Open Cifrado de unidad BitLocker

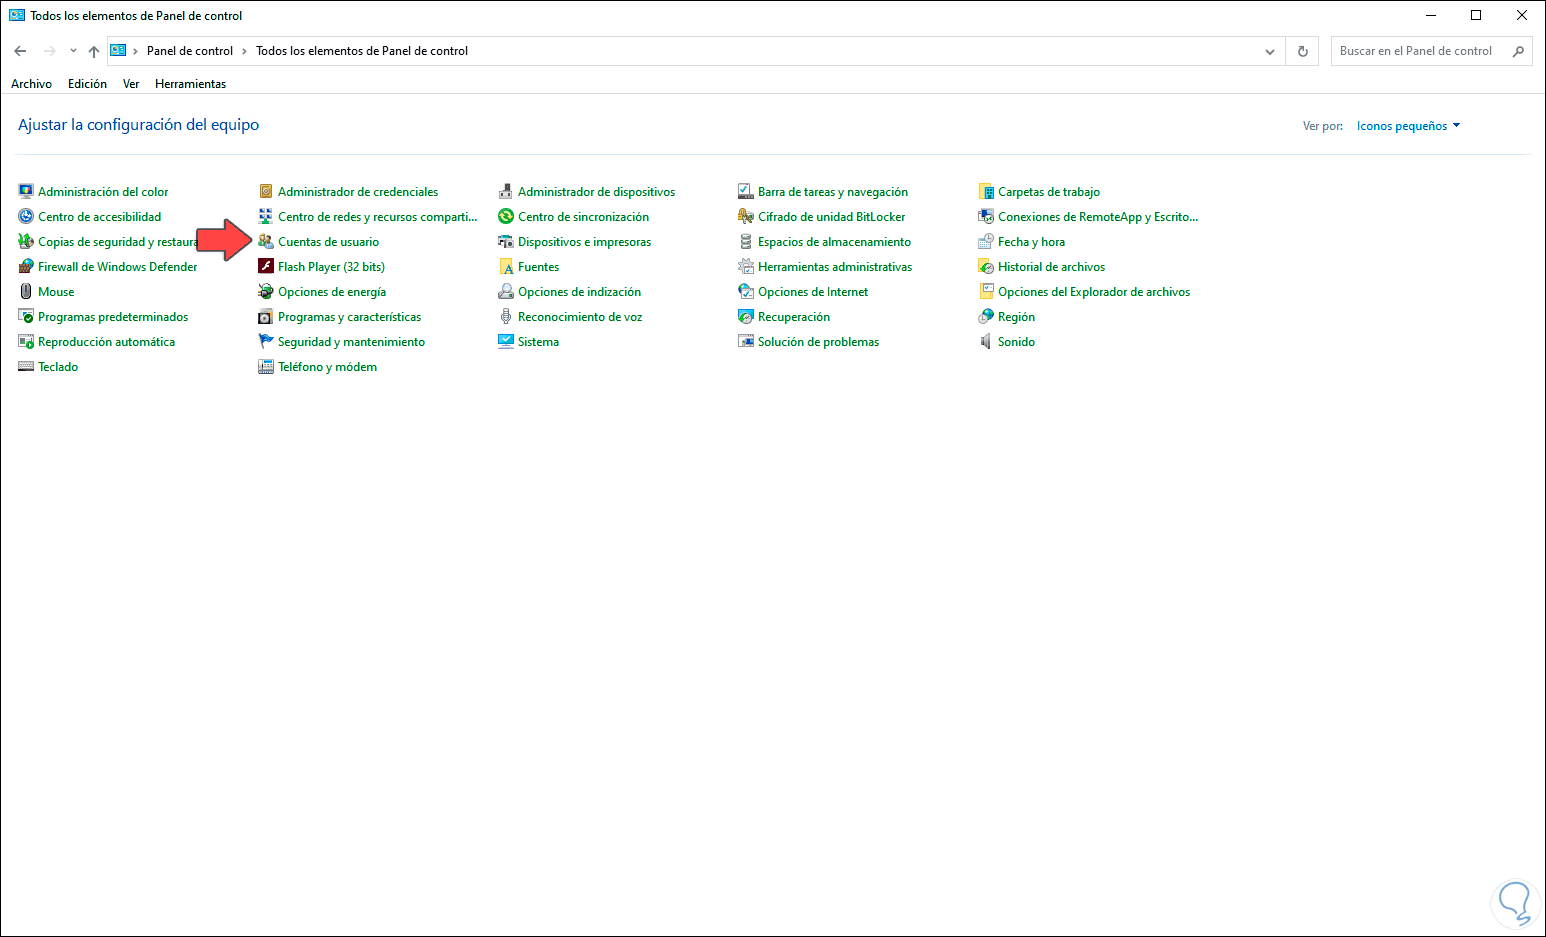[830, 216]
